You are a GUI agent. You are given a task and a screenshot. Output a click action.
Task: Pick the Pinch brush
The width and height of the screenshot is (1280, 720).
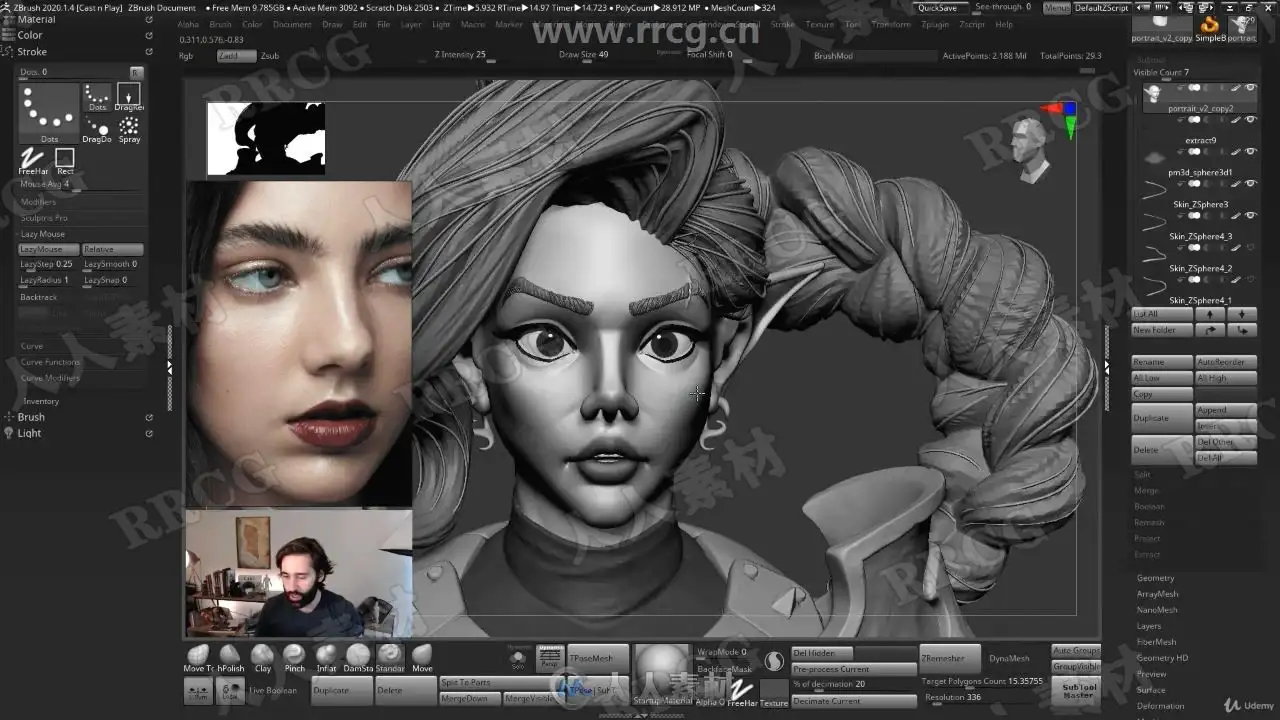tap(294, 658)
